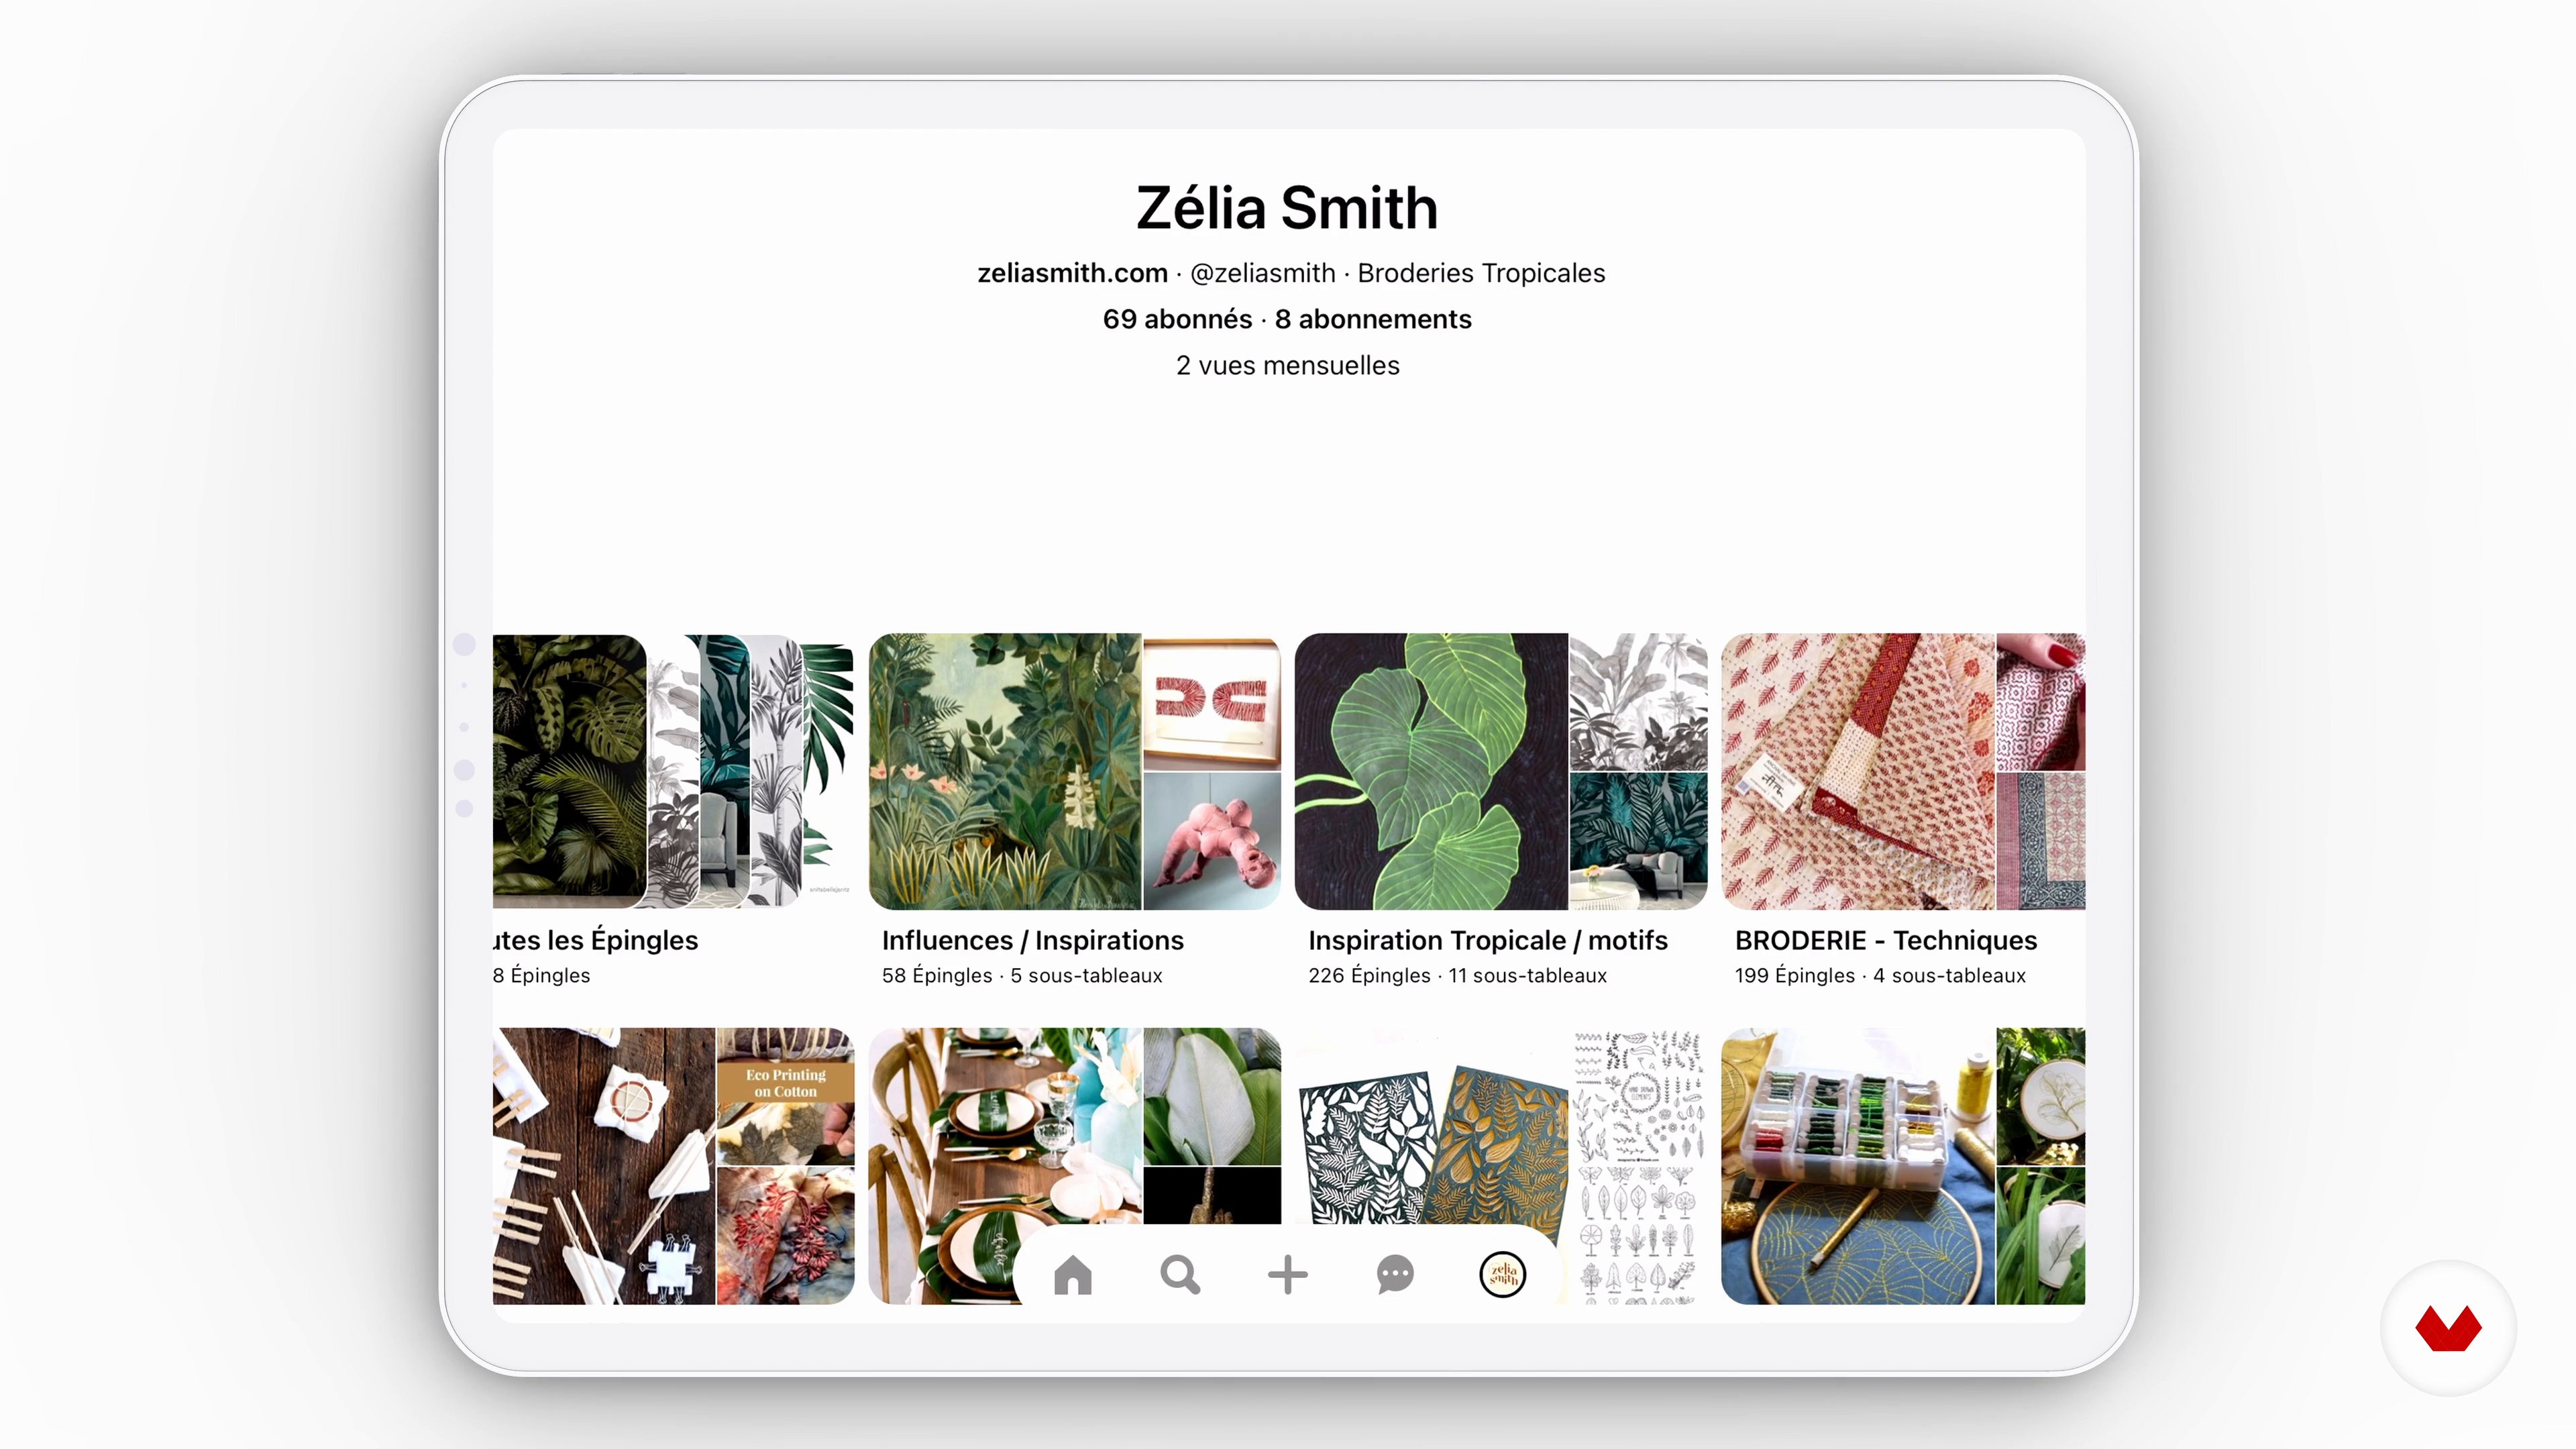Select the BRODERIE - Techniques title
Viewport: 2576px width, 1449px height.
point(1885,940)
